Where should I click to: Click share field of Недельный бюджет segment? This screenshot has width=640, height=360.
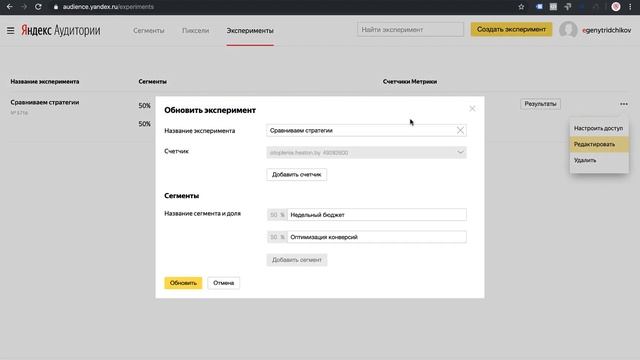[277, 215]
